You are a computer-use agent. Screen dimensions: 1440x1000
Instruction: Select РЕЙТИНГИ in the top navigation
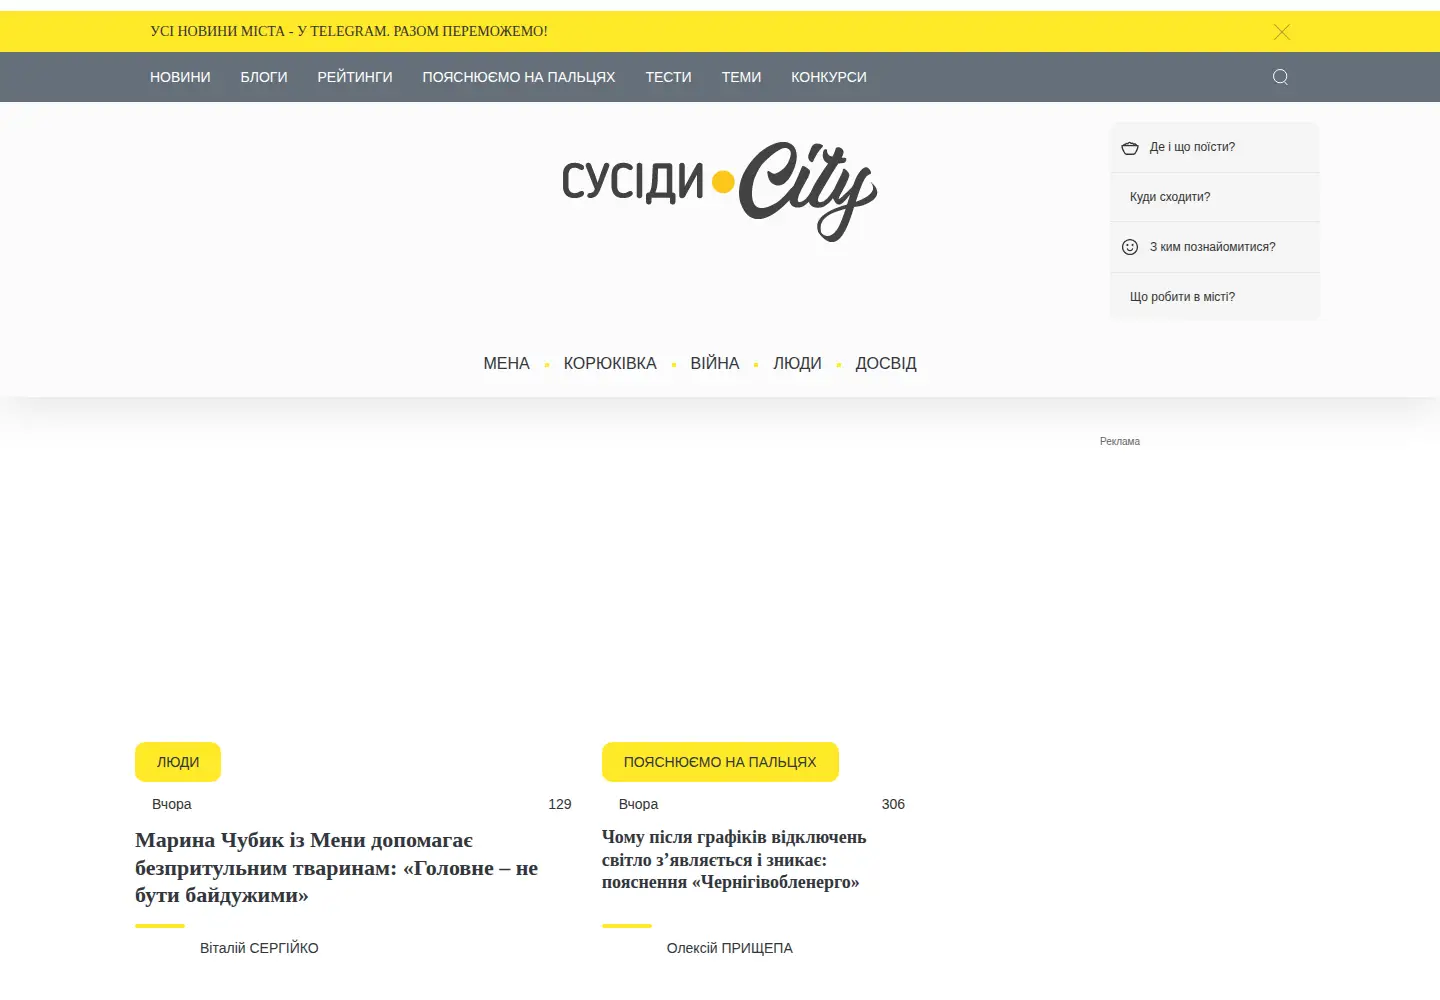(x=355, y=77)
